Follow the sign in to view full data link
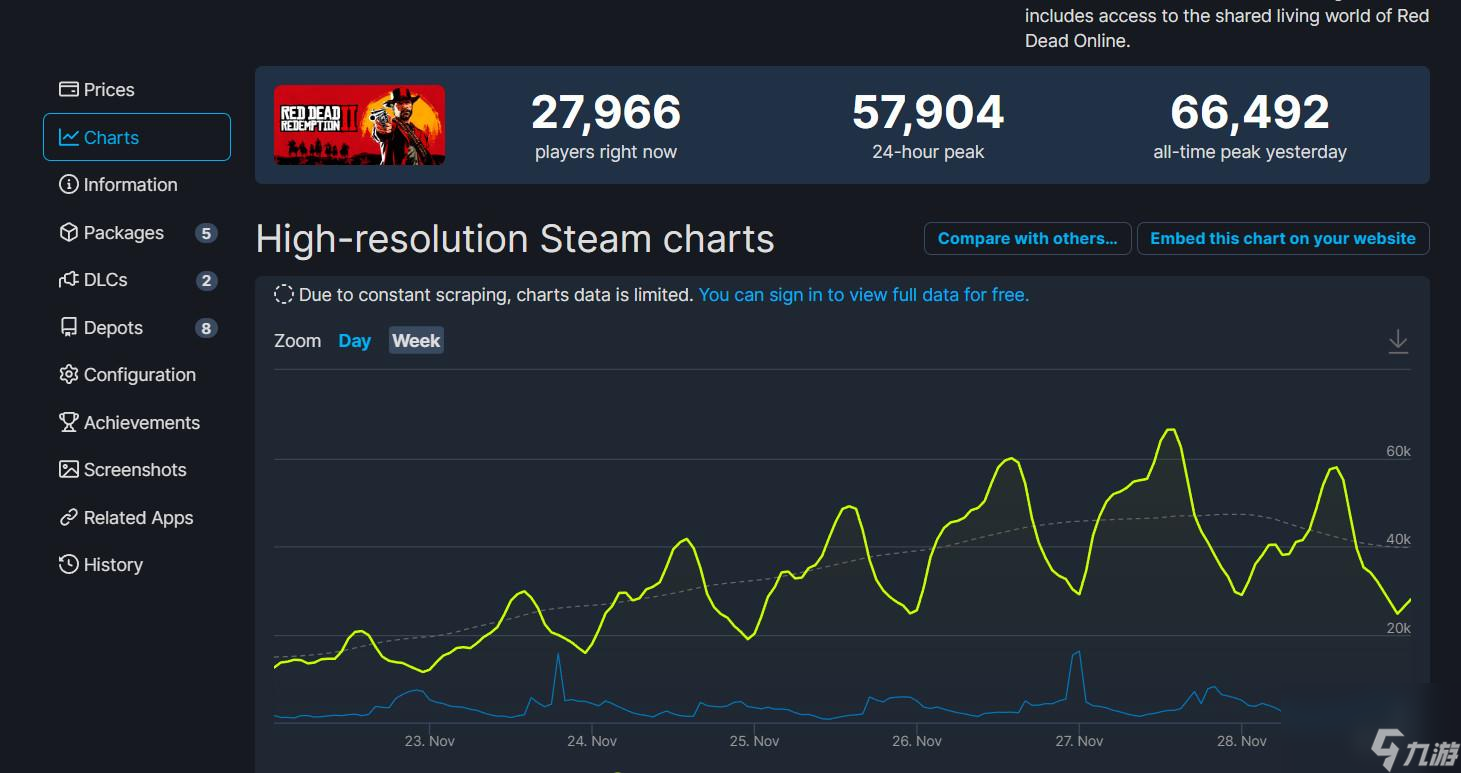1461x773 pixels. (864, 295)
